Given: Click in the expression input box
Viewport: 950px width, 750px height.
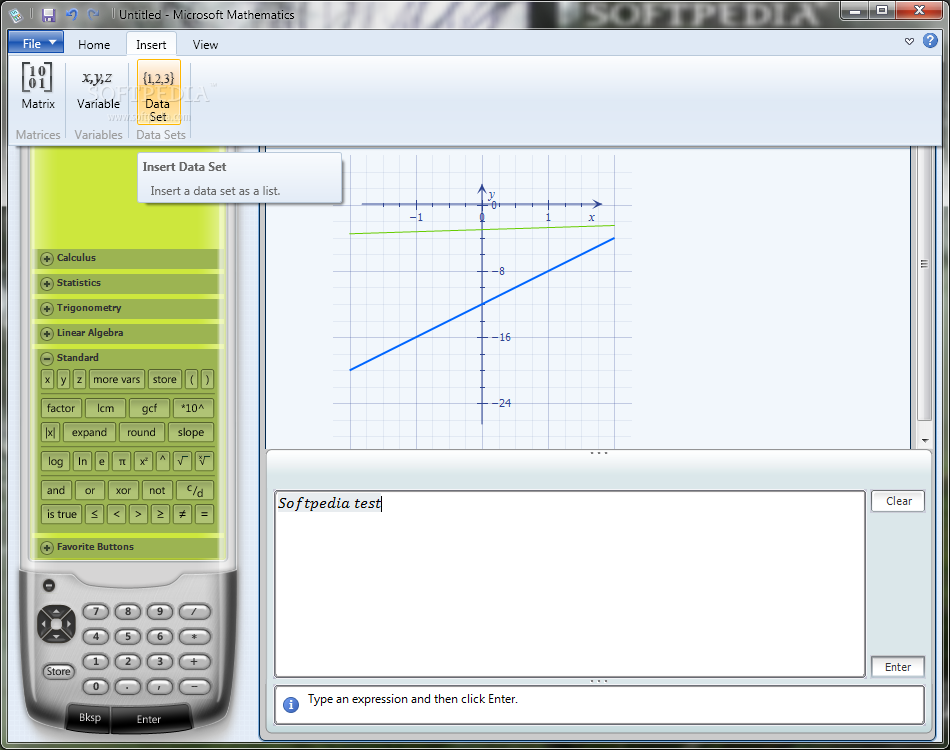Looking at the screenshot, I should point(570,584).
